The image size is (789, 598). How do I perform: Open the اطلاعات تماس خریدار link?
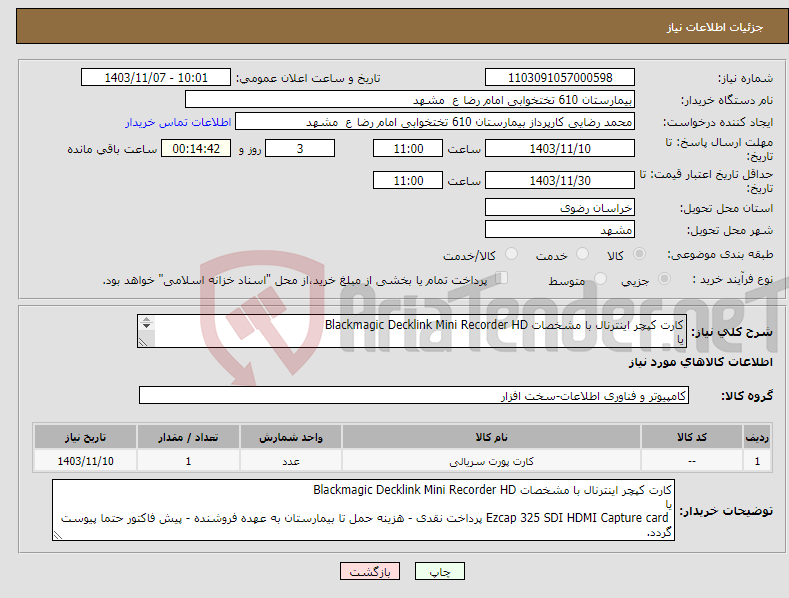click(x=178, y=122)
